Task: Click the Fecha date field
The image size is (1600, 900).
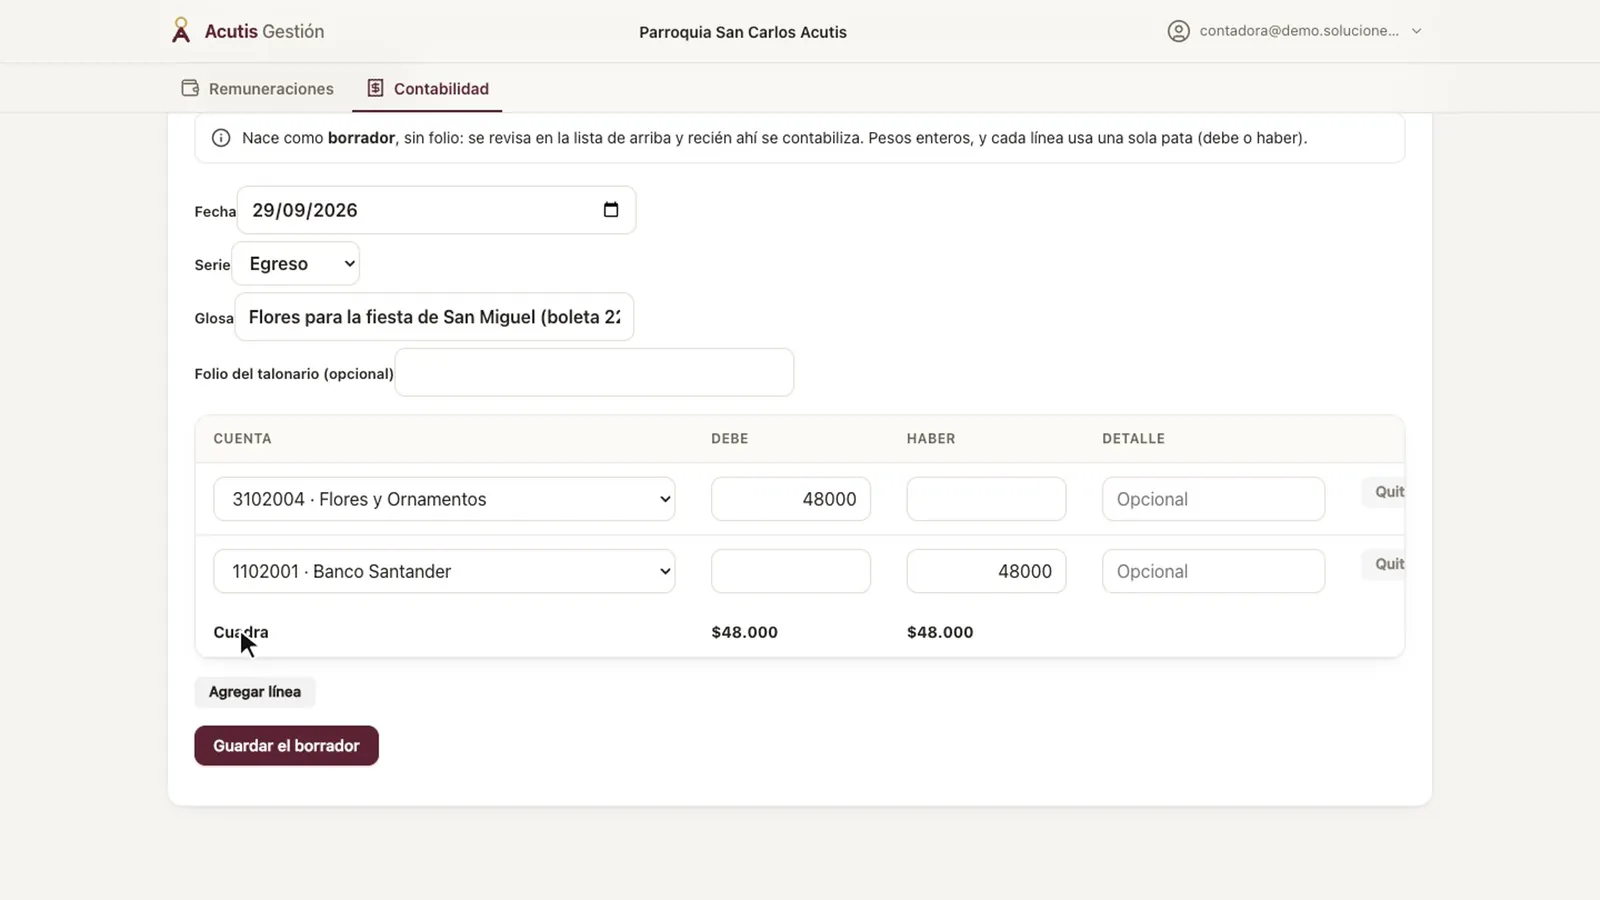Action: tap(436, 210)
